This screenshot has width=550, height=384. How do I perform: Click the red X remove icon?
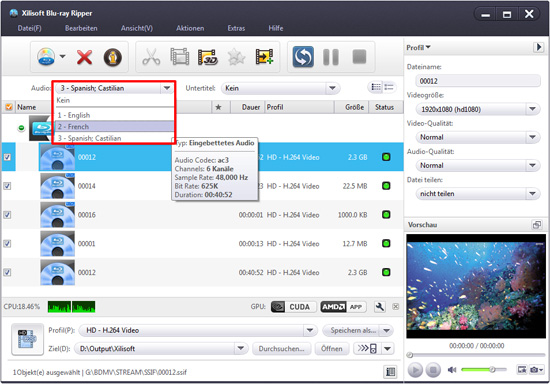pyautogui.click(x=85, y=57)
